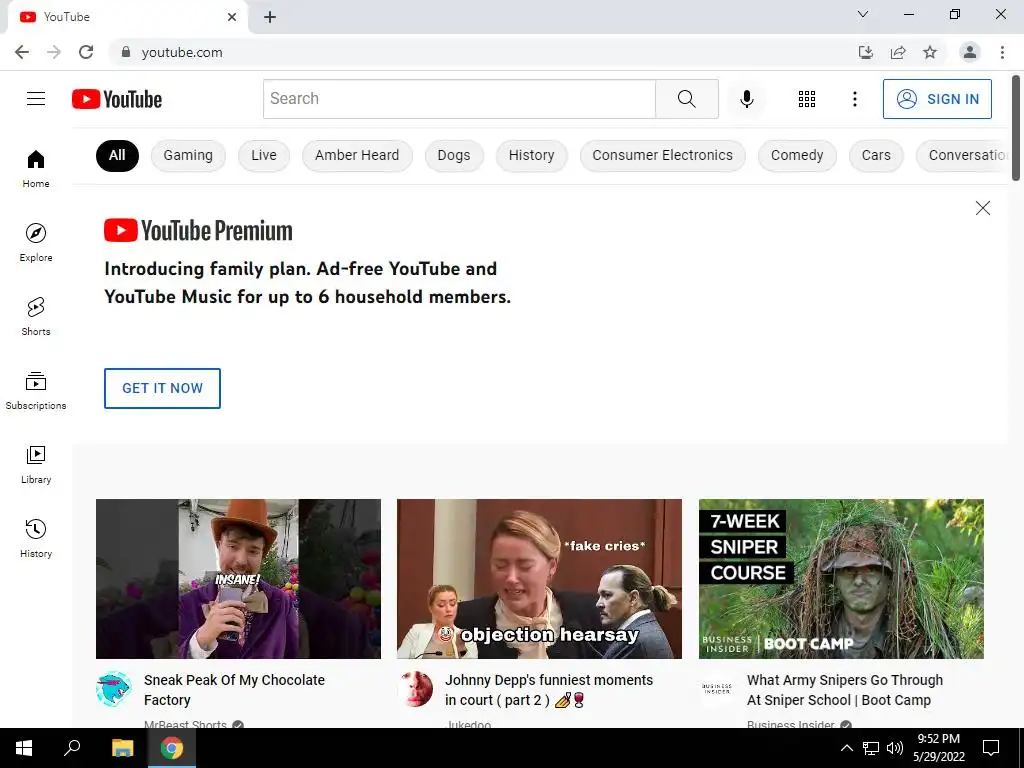This screenshot has width=1024, height=768.
Task: Open File Explorer from taskbar
Action: 122,748
